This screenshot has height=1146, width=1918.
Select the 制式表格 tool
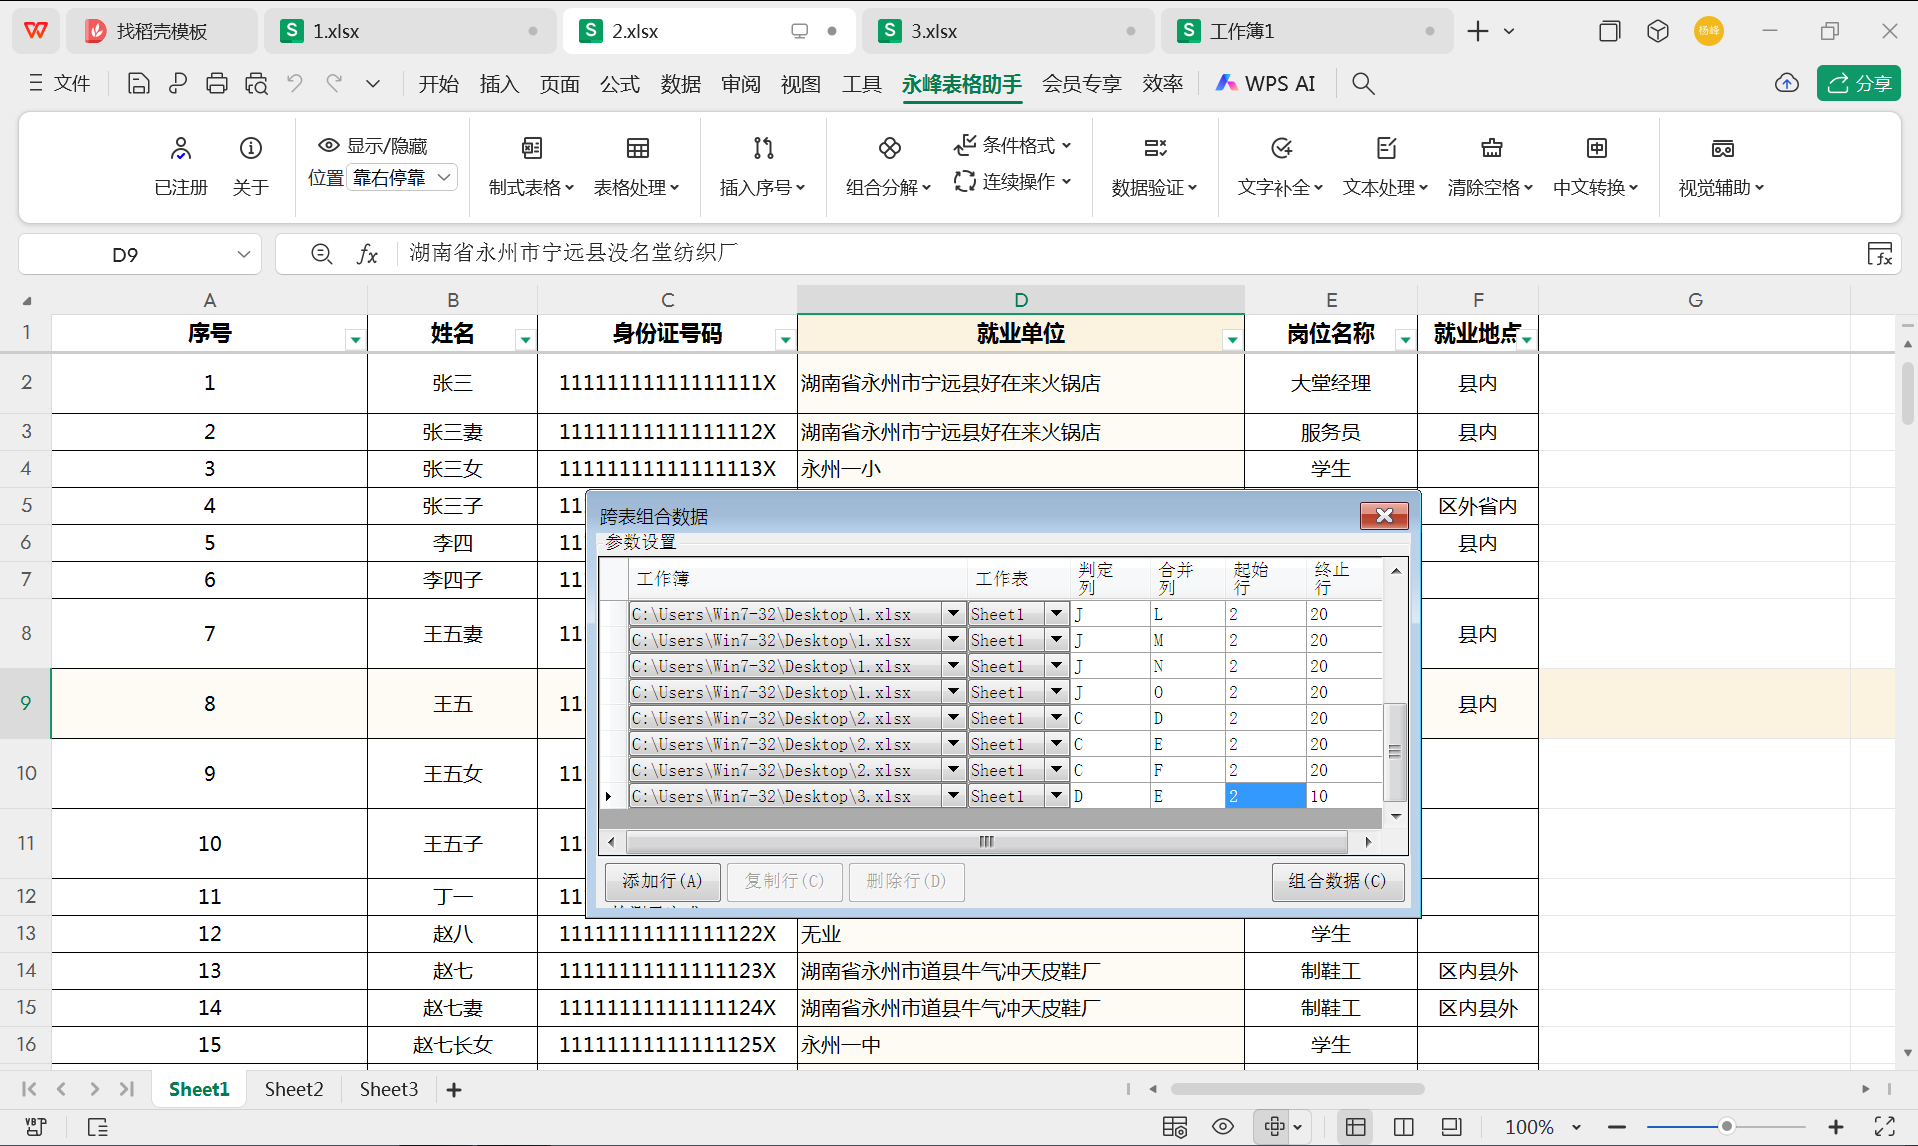530,165
